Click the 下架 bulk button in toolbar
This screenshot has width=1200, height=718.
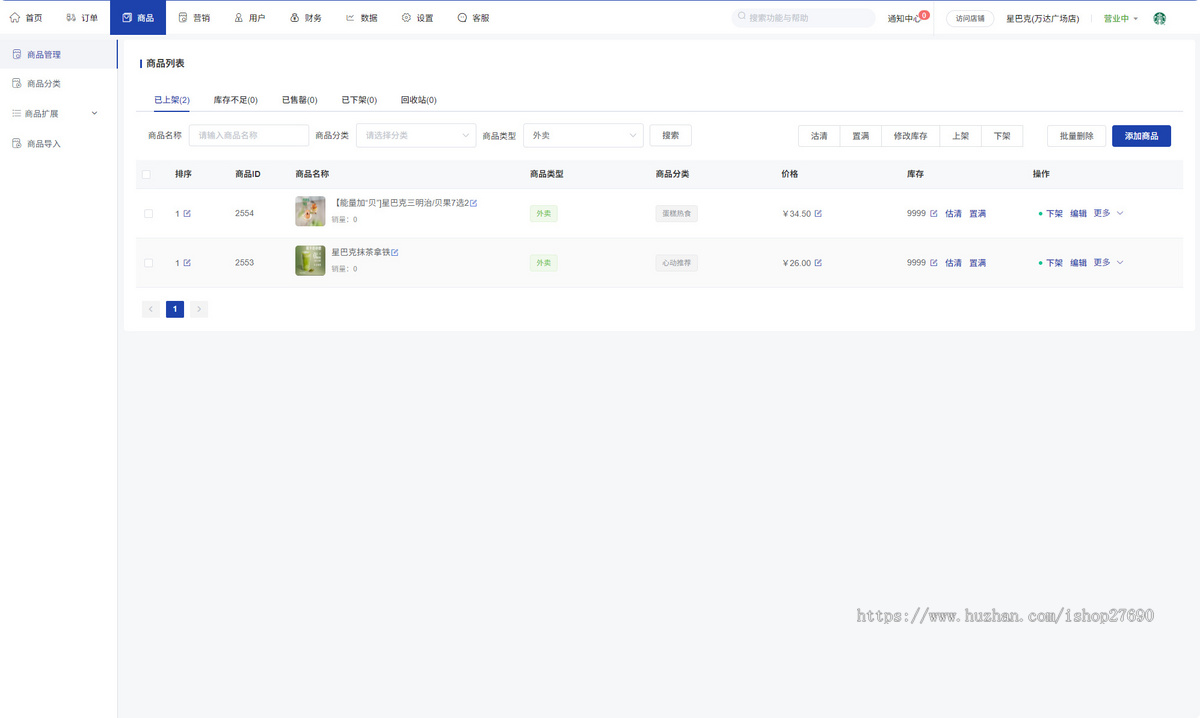click(x=1002, y=136)
